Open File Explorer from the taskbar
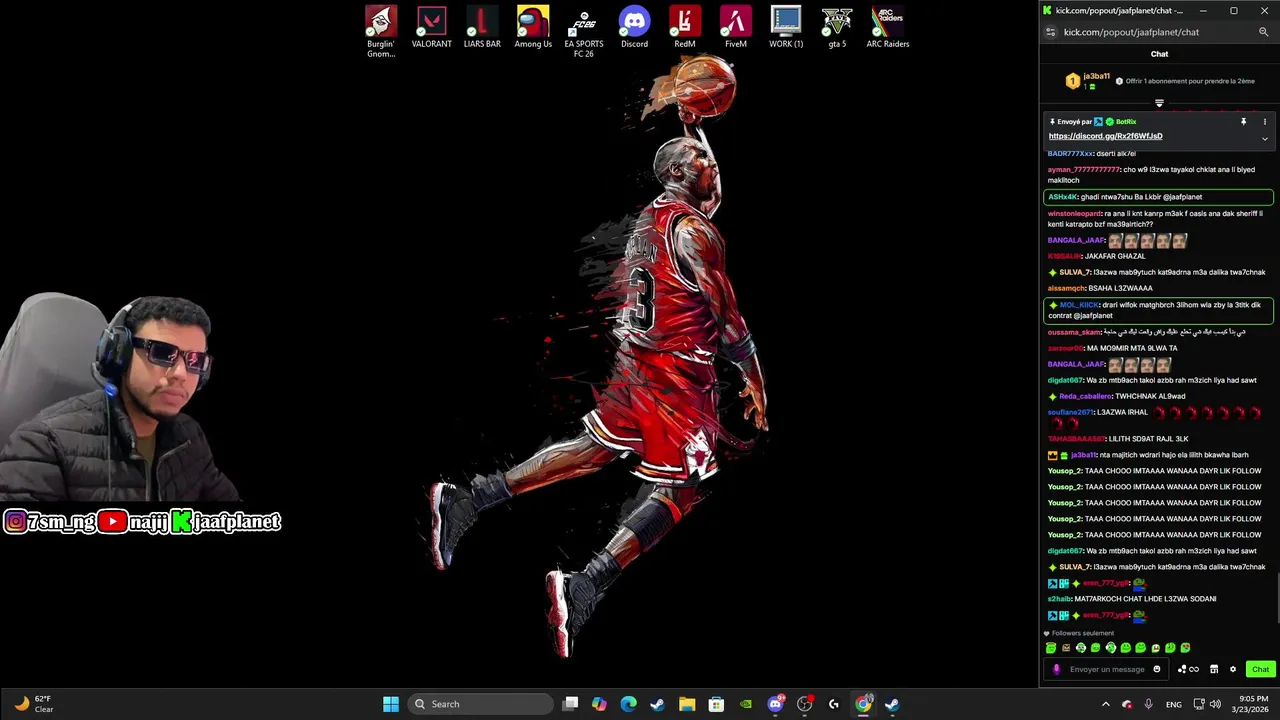 click(687, 704)
